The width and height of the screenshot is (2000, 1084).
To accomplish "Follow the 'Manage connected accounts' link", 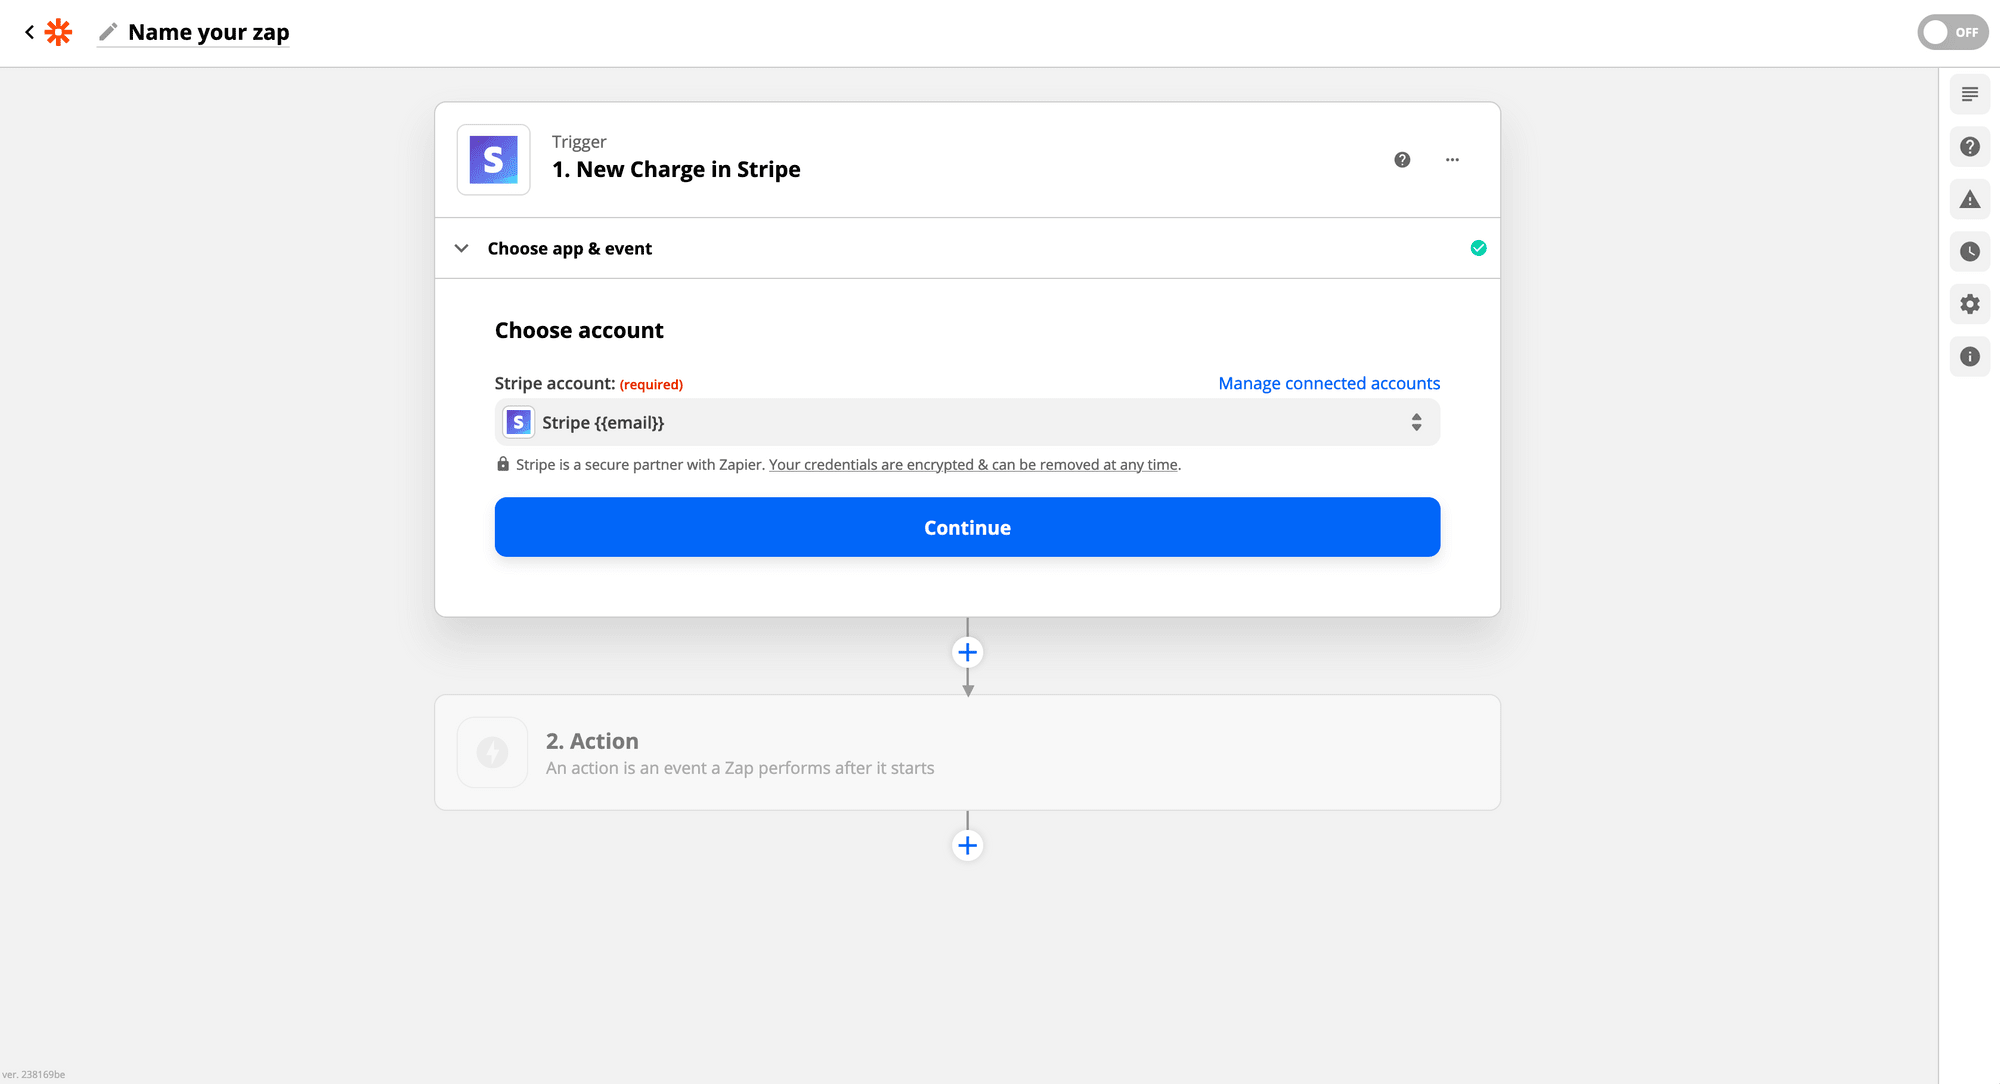I will point(1329,383).
